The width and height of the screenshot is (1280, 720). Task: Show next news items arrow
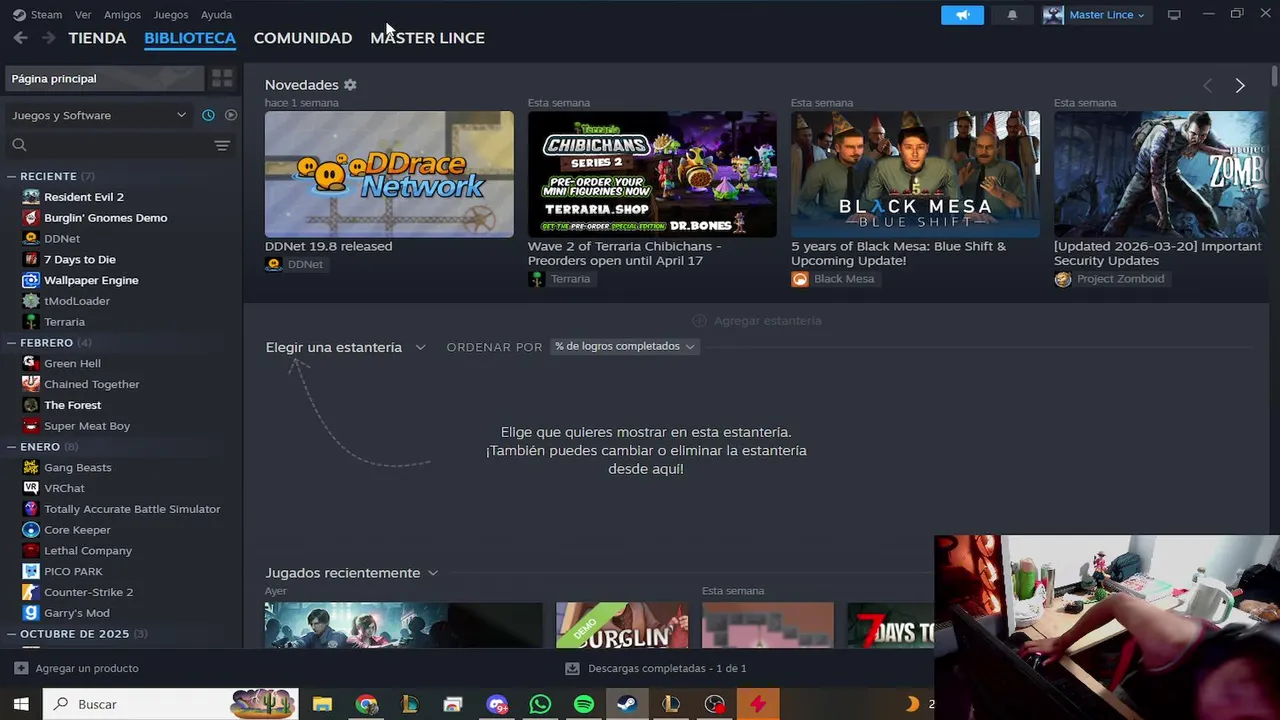tap(1240, 86)
